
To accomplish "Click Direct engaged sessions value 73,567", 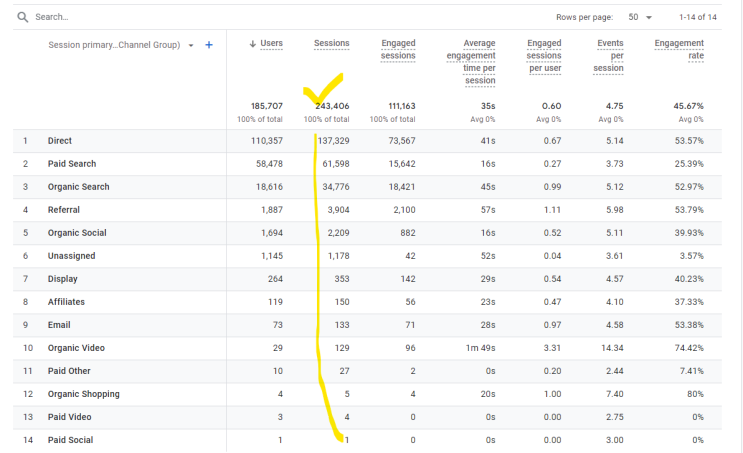I will pyautogui.click(x=402, y=141).
